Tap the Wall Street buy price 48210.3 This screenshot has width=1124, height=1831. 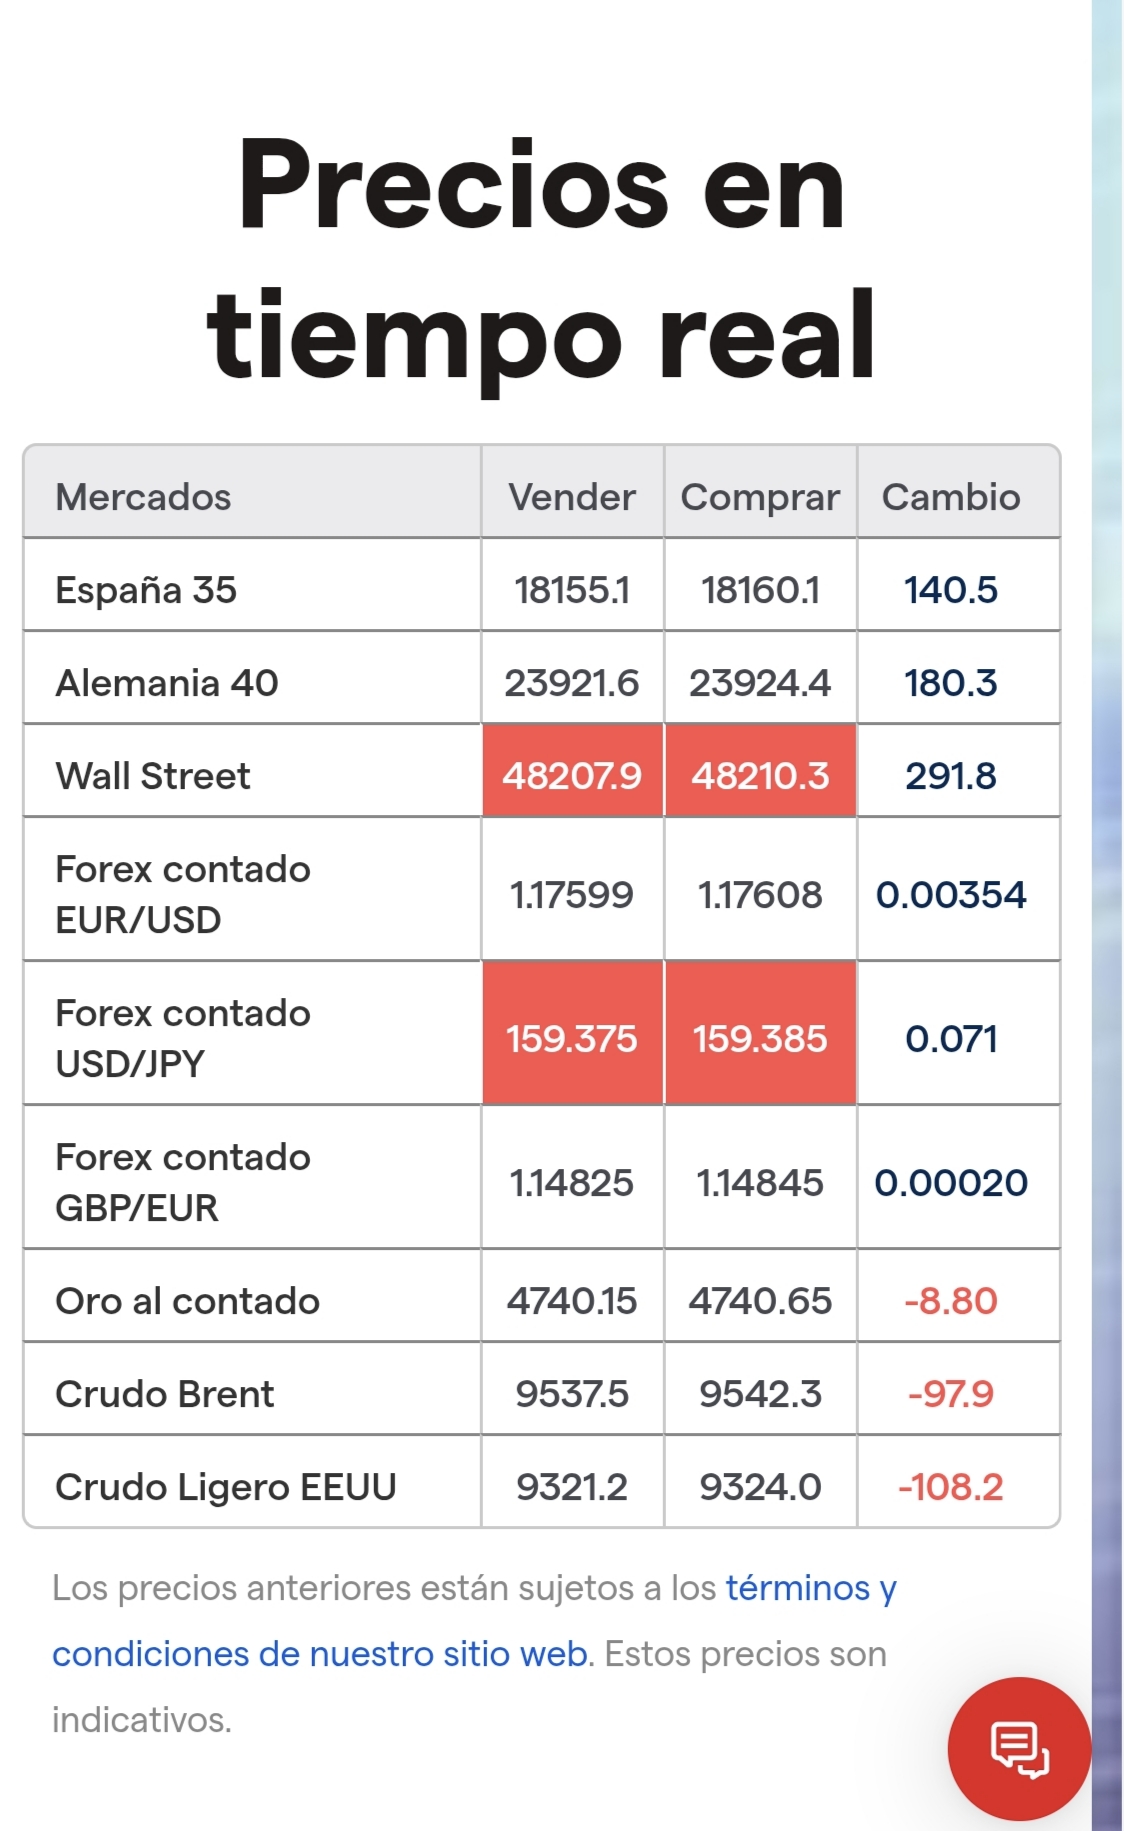click(760, 776)
